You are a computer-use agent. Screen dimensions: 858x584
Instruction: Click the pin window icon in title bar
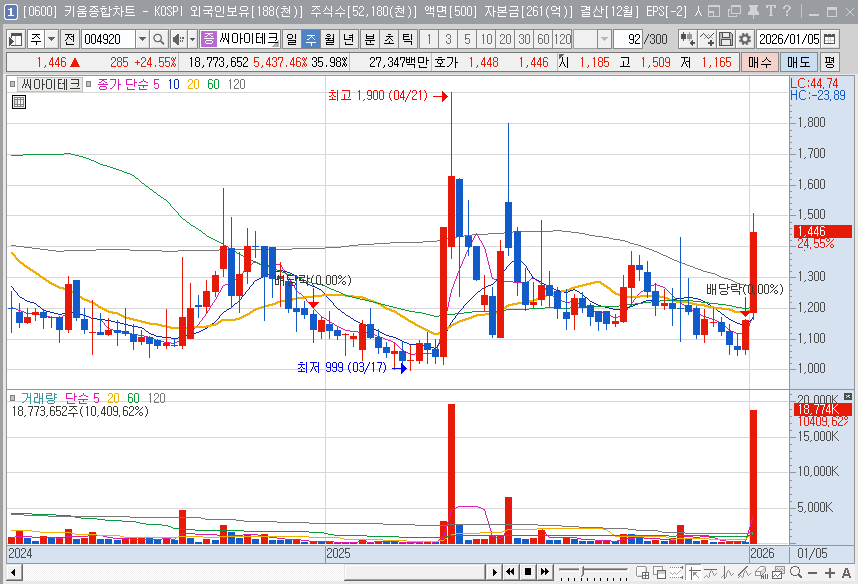click(x=753, y=10)
